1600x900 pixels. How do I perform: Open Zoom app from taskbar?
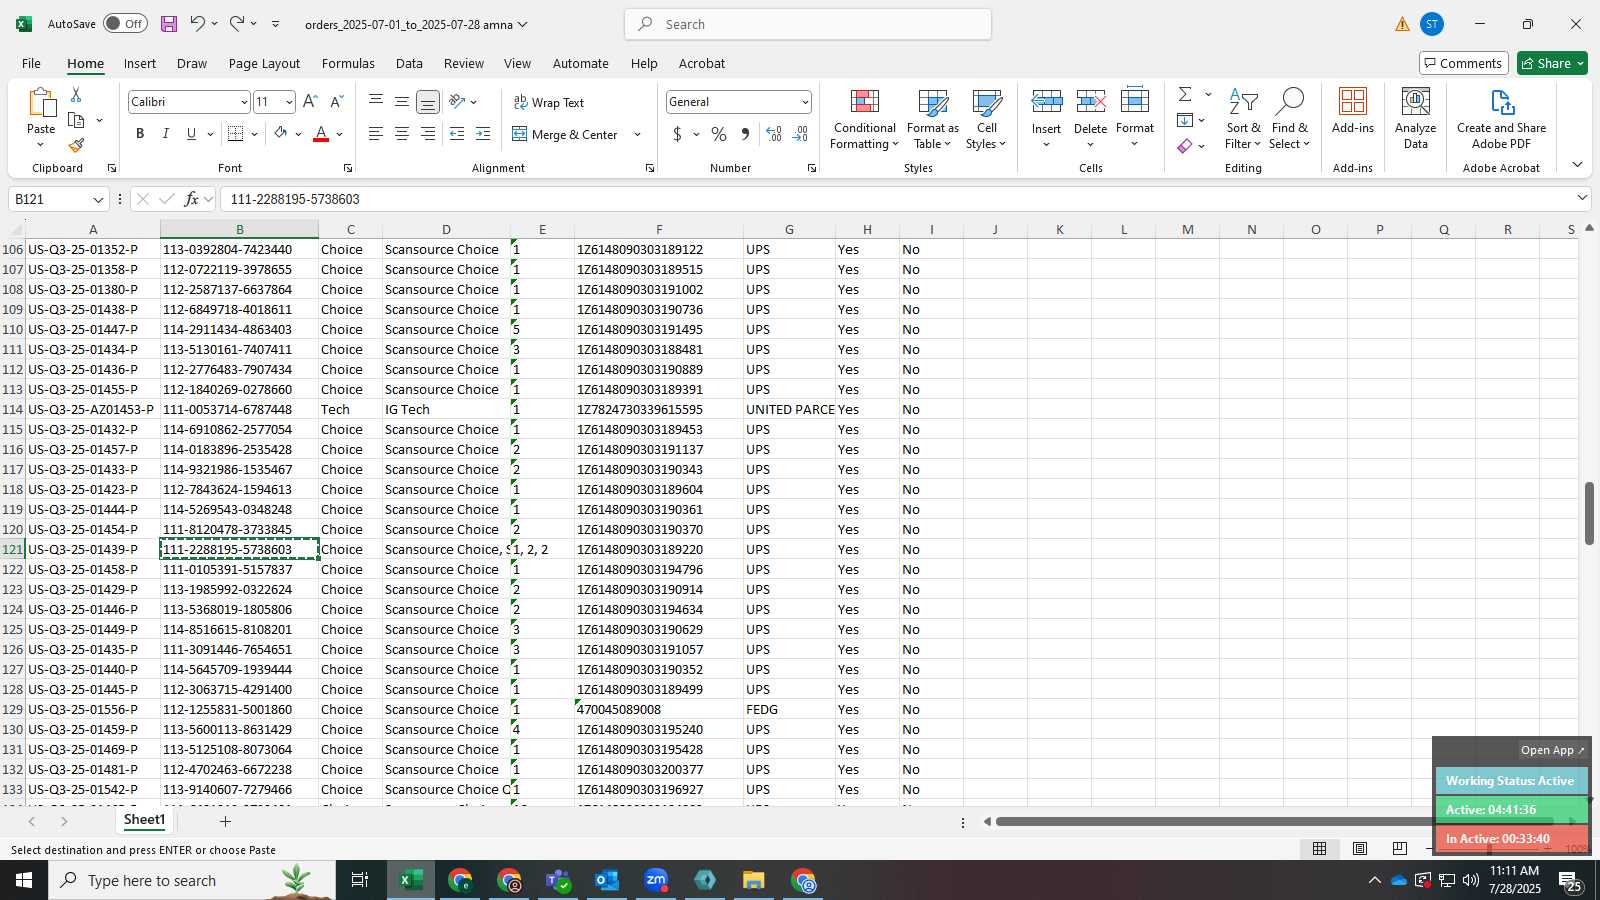pyautogui.click(x=656, y=881)
